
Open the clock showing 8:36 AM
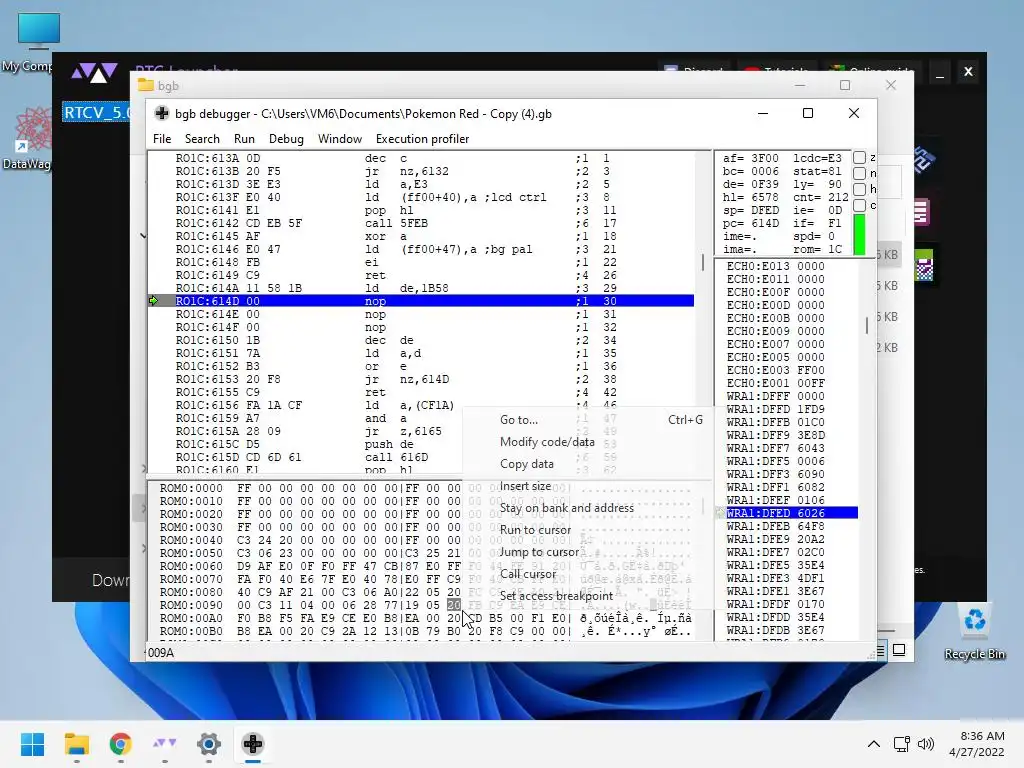(x=976, y=744)
